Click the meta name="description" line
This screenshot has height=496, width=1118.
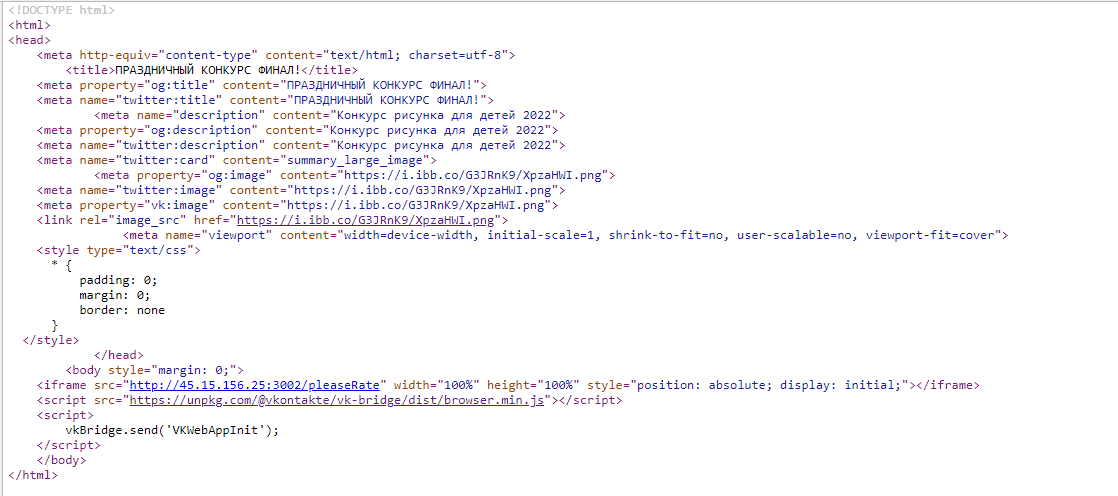tap(329, 115)
